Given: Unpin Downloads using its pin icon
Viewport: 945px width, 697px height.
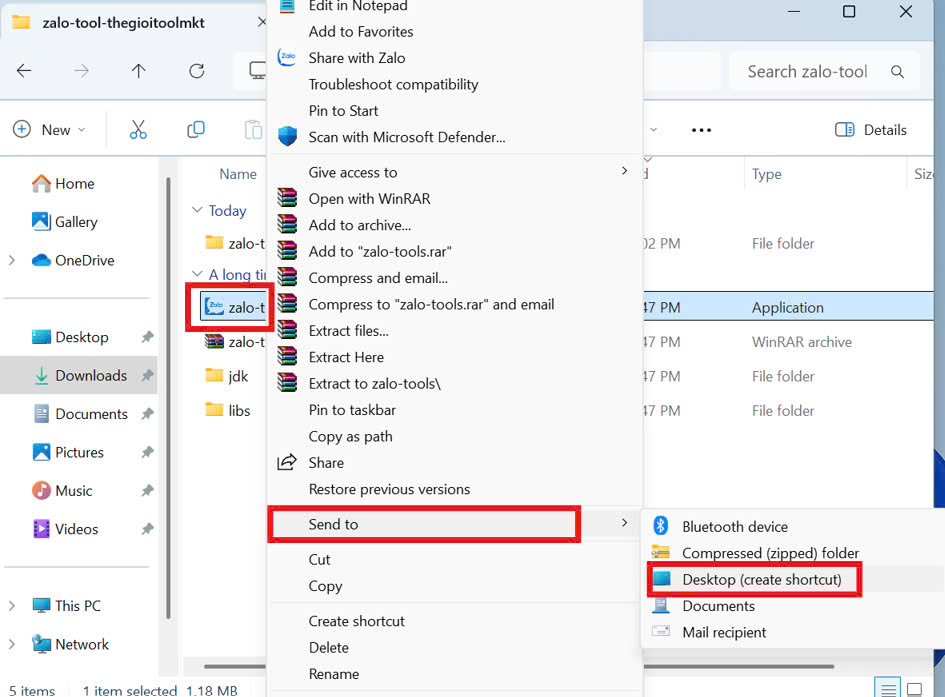Looking at the screenshot, I should point(147,375).
